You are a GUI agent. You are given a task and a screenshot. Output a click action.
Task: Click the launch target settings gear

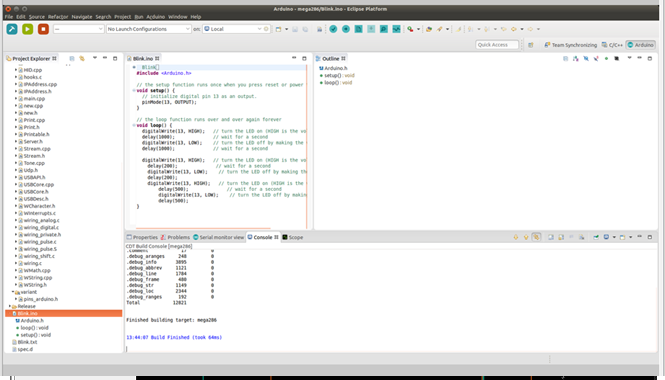pos(266,29)
